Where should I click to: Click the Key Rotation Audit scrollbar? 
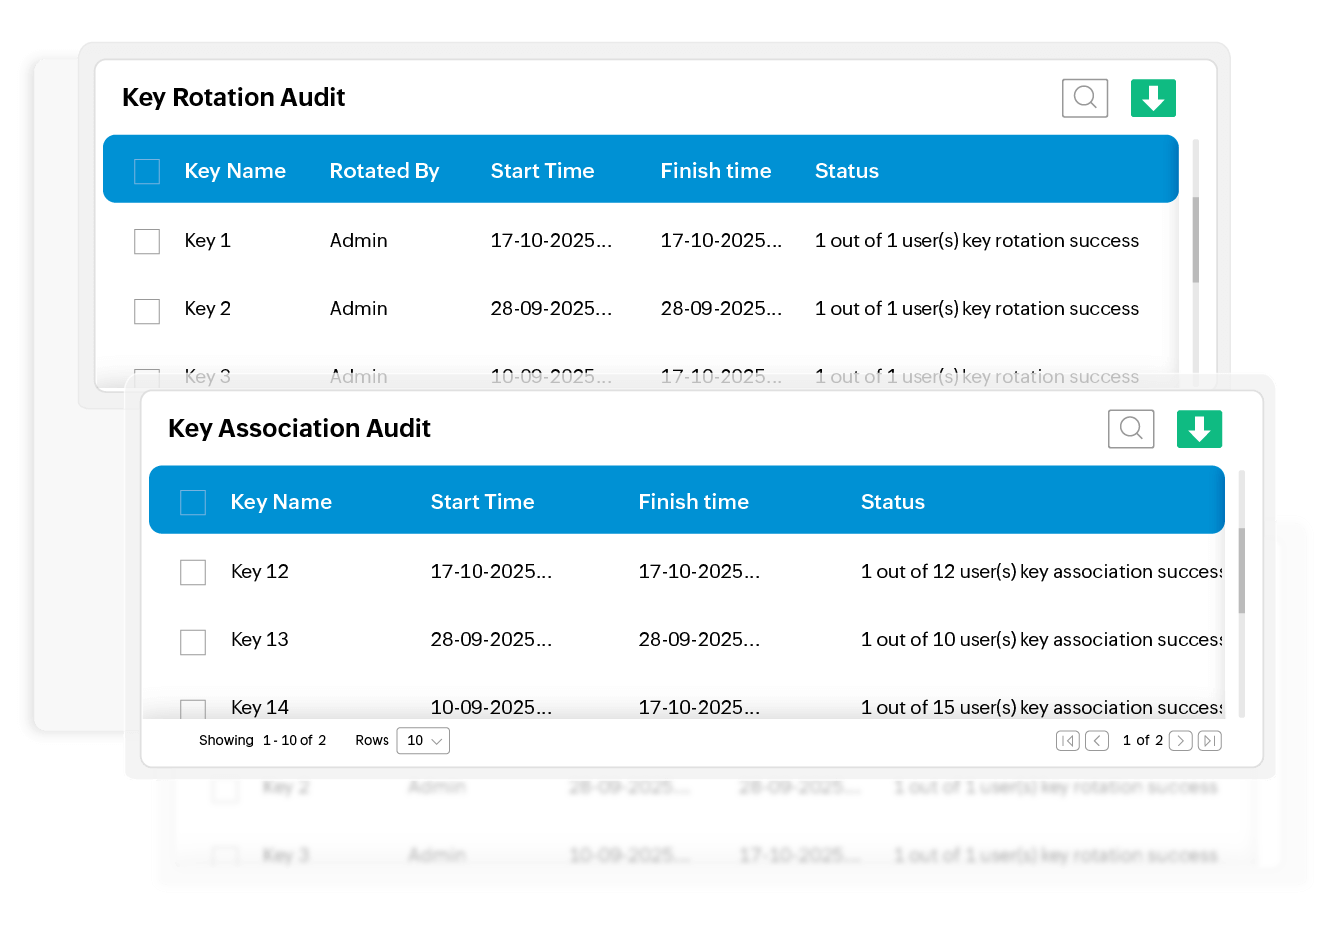[x=1195, y=240]
